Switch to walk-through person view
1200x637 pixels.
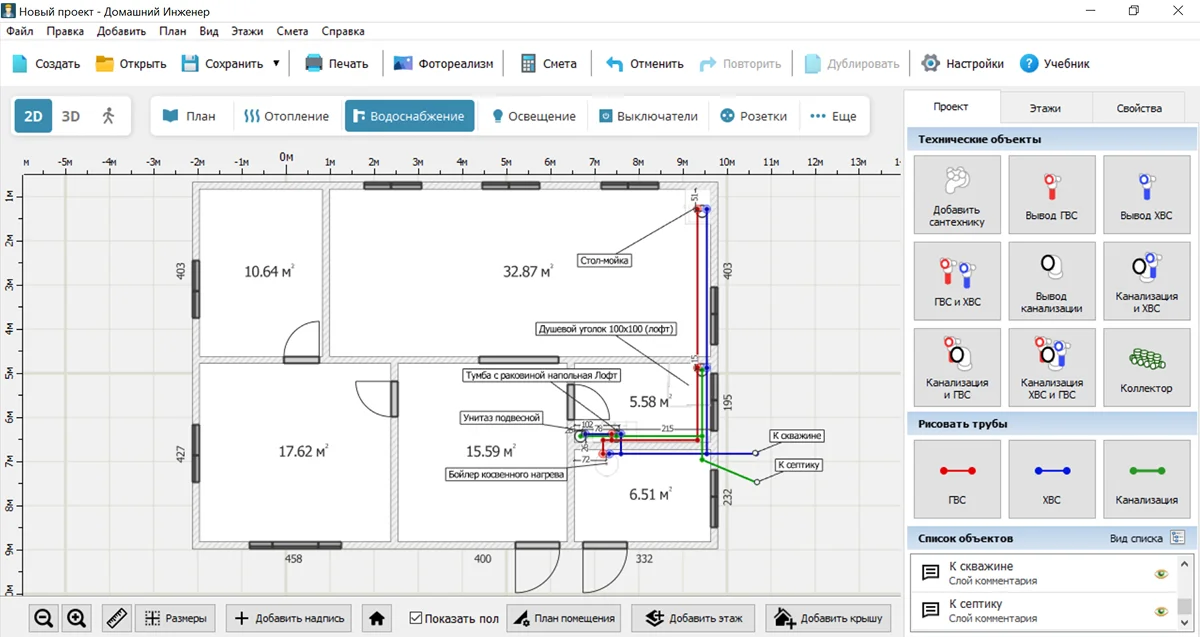click(108, 116)
